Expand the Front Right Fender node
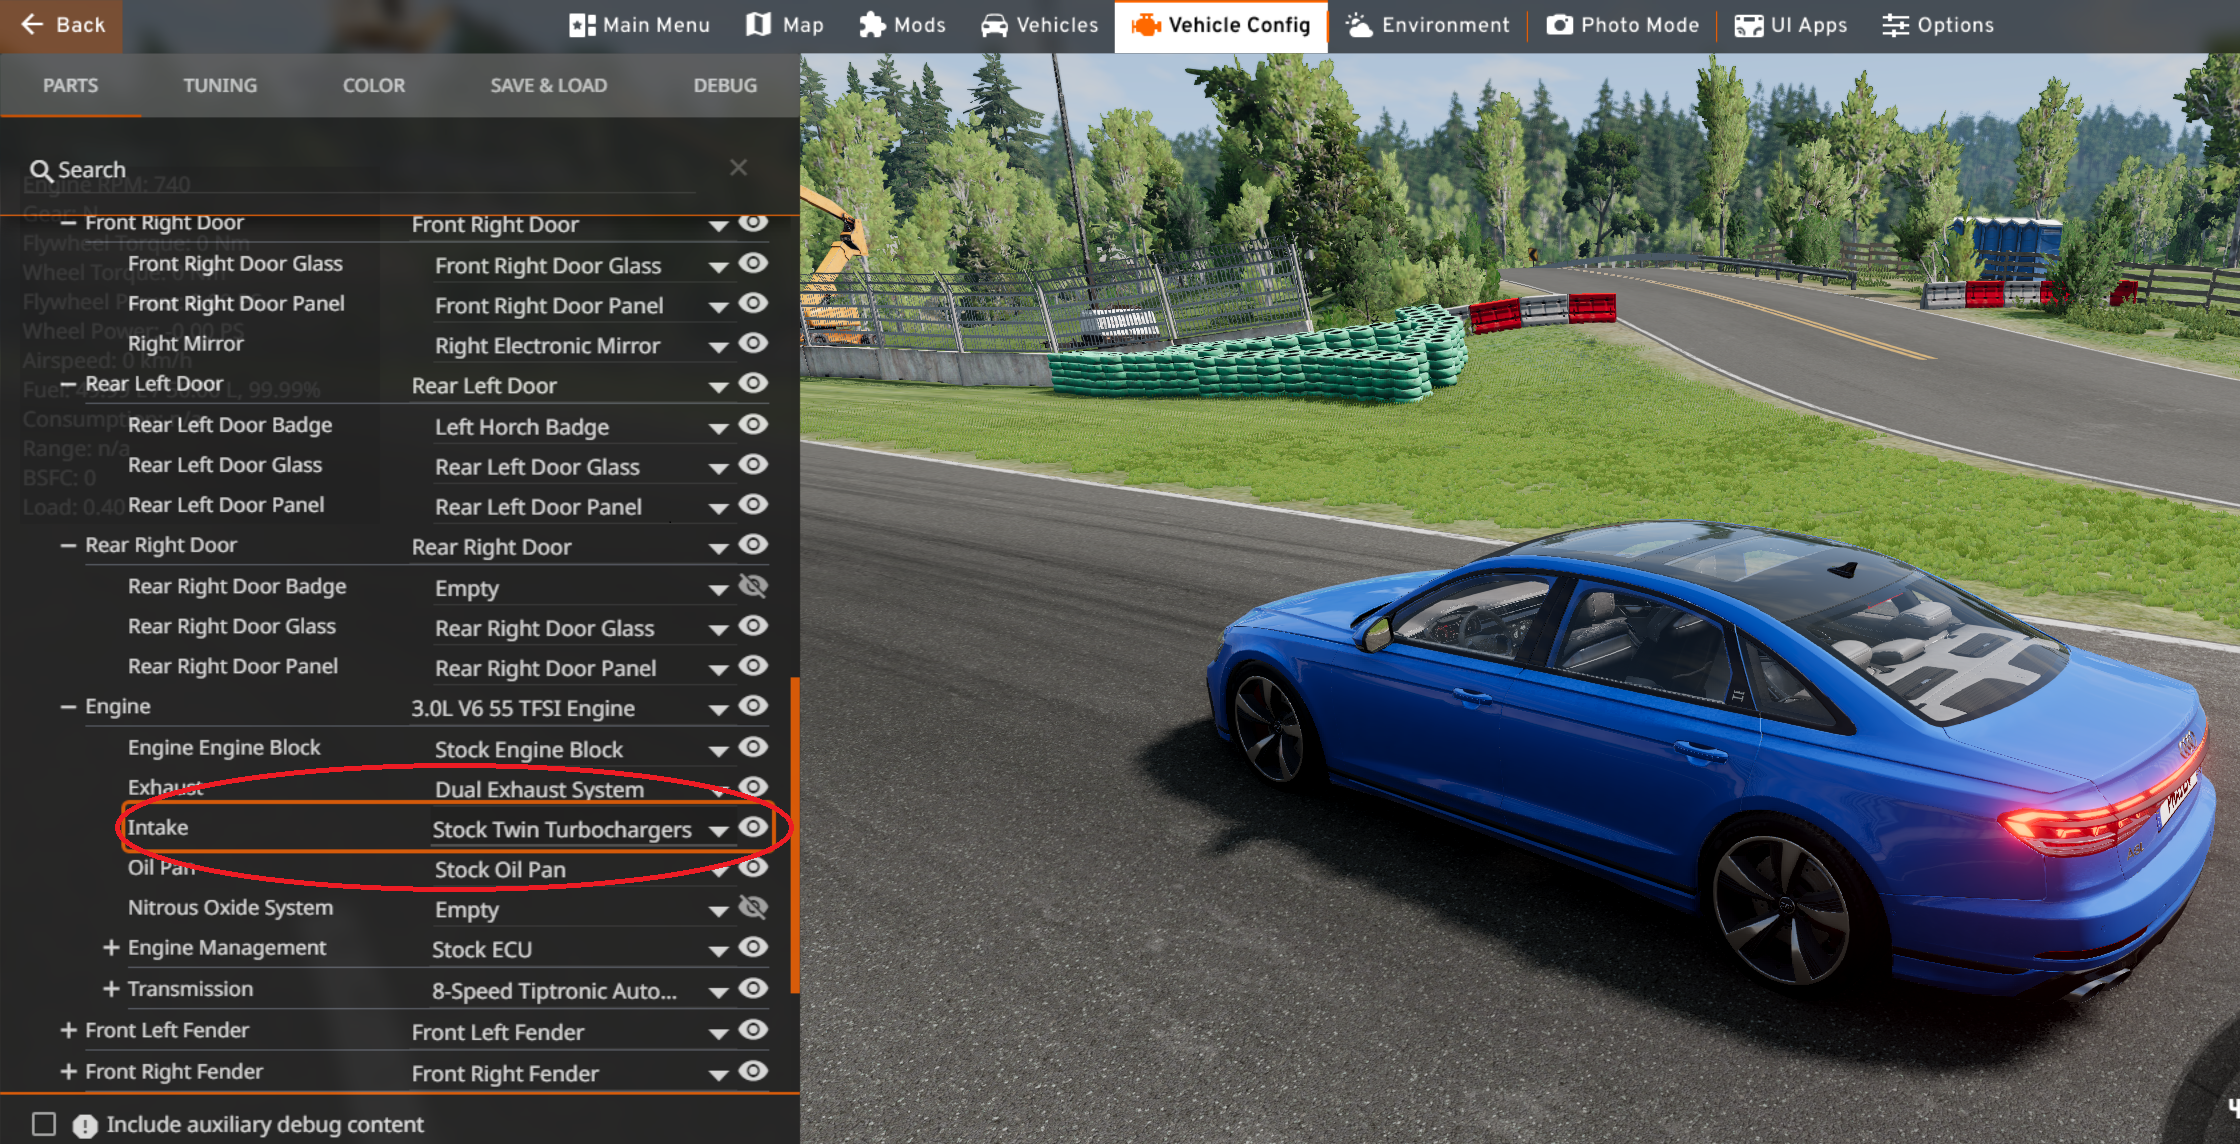Image resolution: width=2240 pixels, height=1144 pixels. pos(68,1071)
